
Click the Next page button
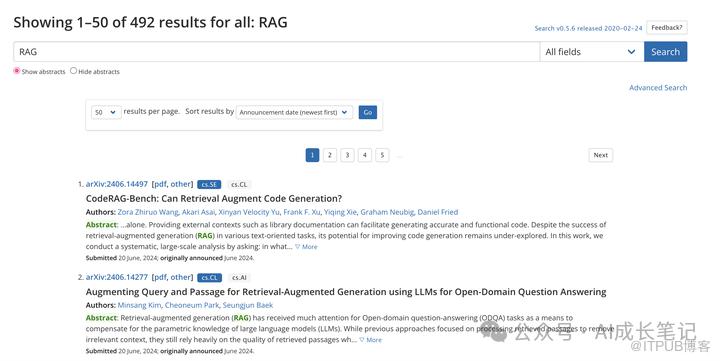point(601,155)
